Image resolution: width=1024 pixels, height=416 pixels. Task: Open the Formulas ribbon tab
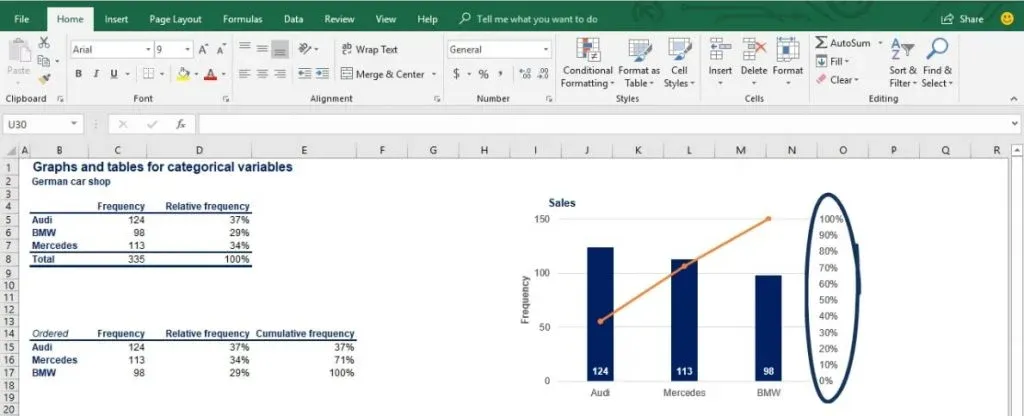pyautogui.click(x=242, y=19)
